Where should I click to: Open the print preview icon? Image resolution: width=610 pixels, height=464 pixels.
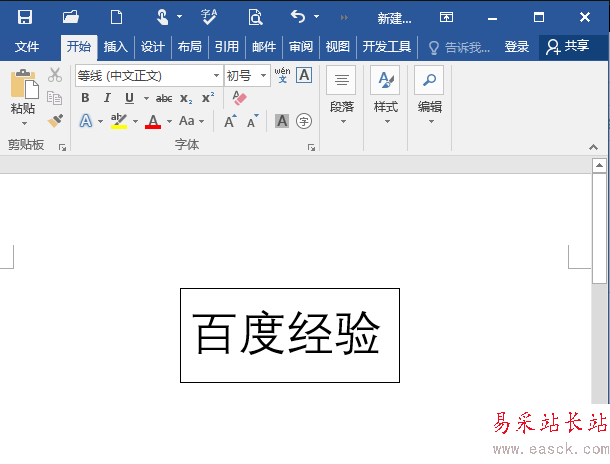click(255, 17)
